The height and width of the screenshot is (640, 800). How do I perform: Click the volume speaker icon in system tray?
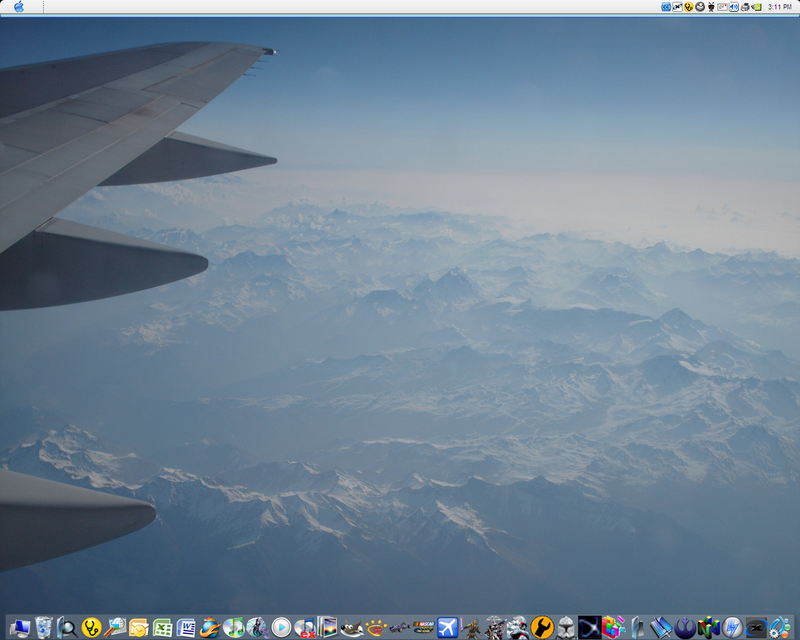(734, 7)
